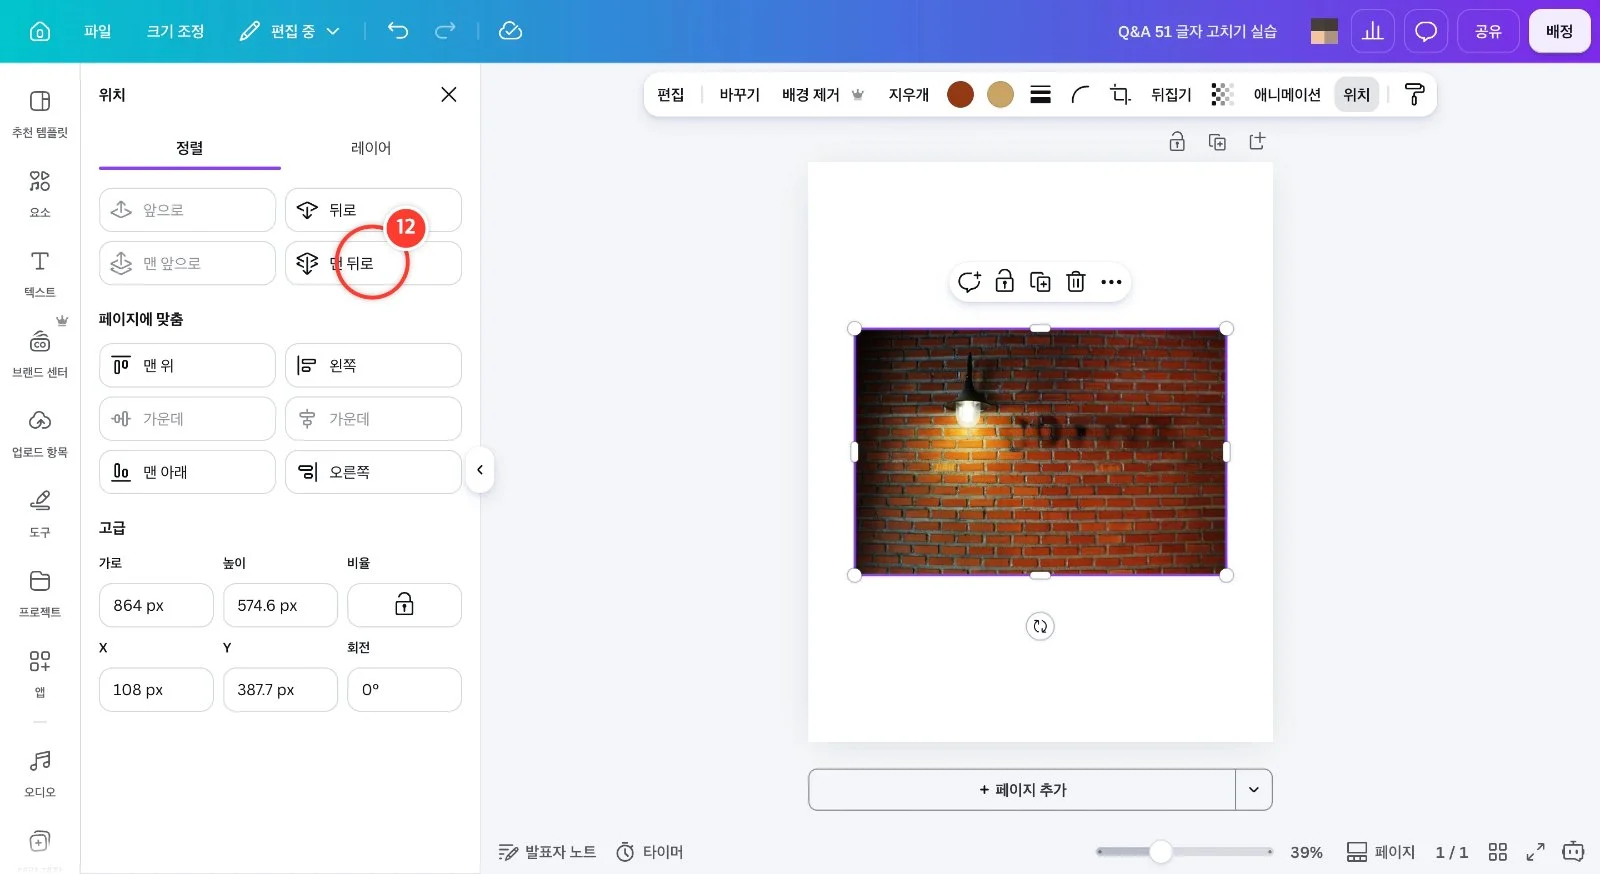Open 업로드 항목 uploads panel

40,433
